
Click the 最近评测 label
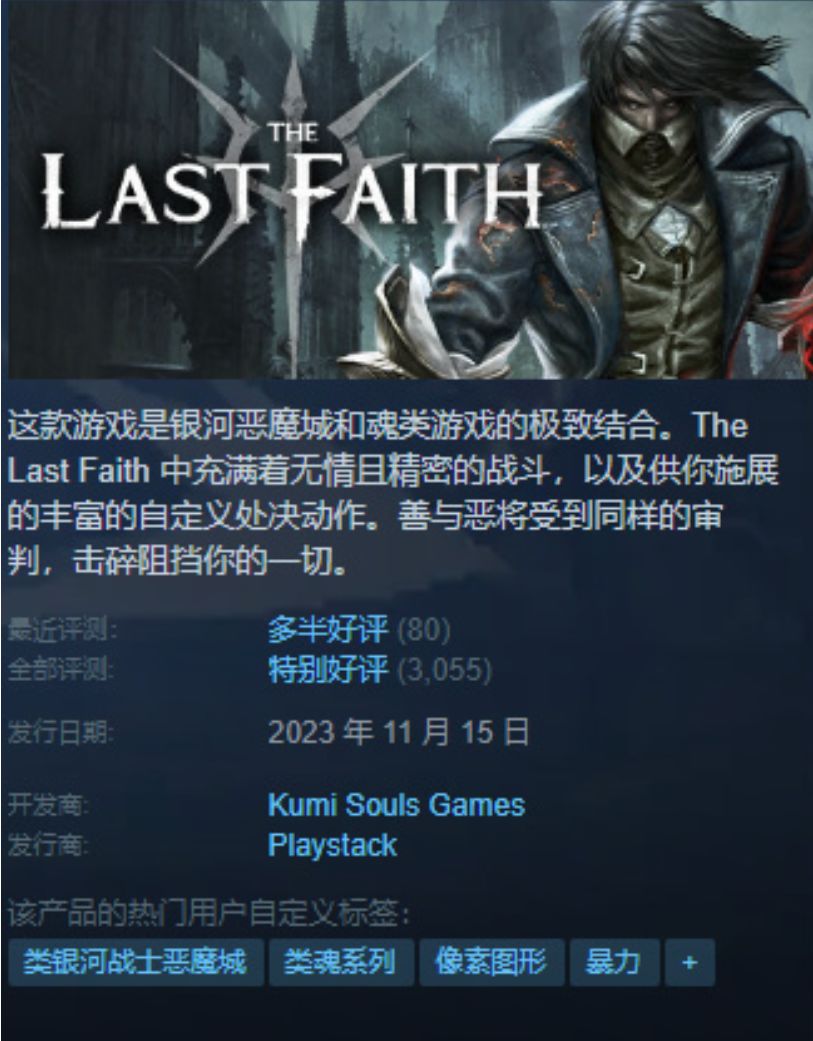62,629
